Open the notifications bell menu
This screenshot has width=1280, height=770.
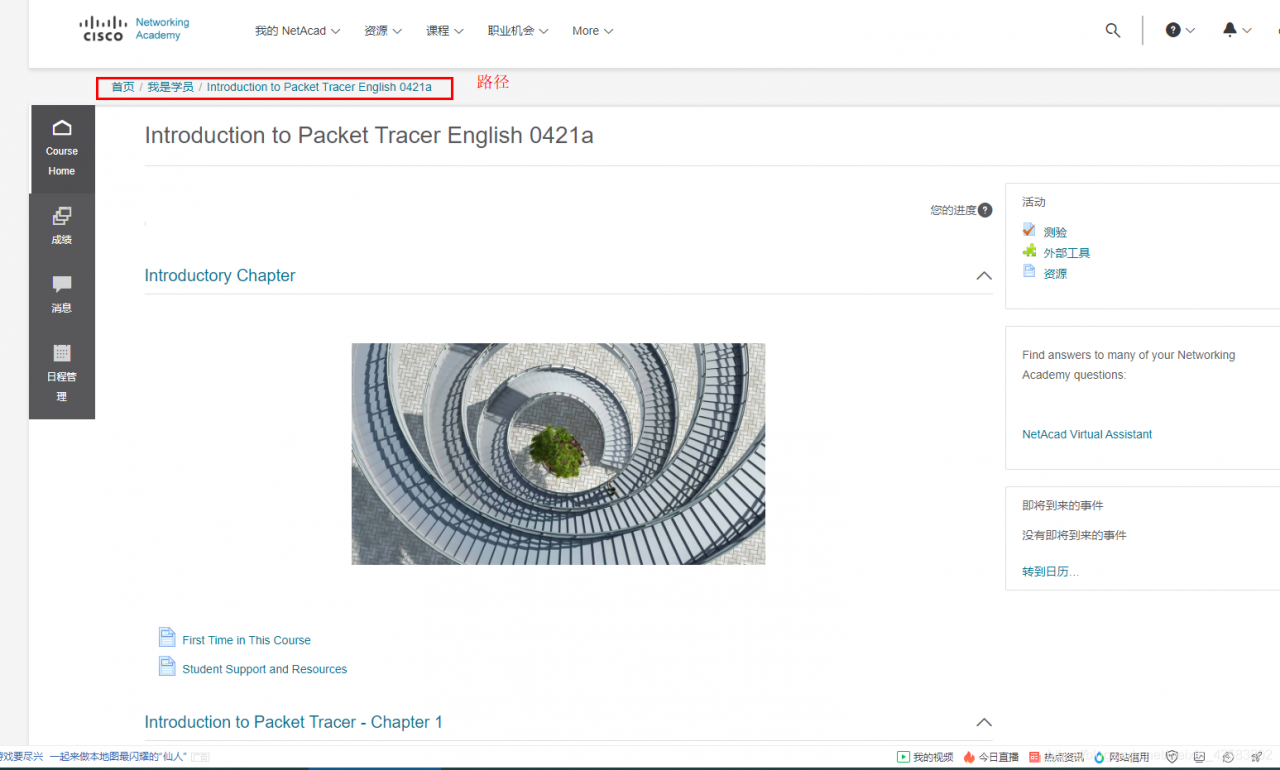point(1237,31)
